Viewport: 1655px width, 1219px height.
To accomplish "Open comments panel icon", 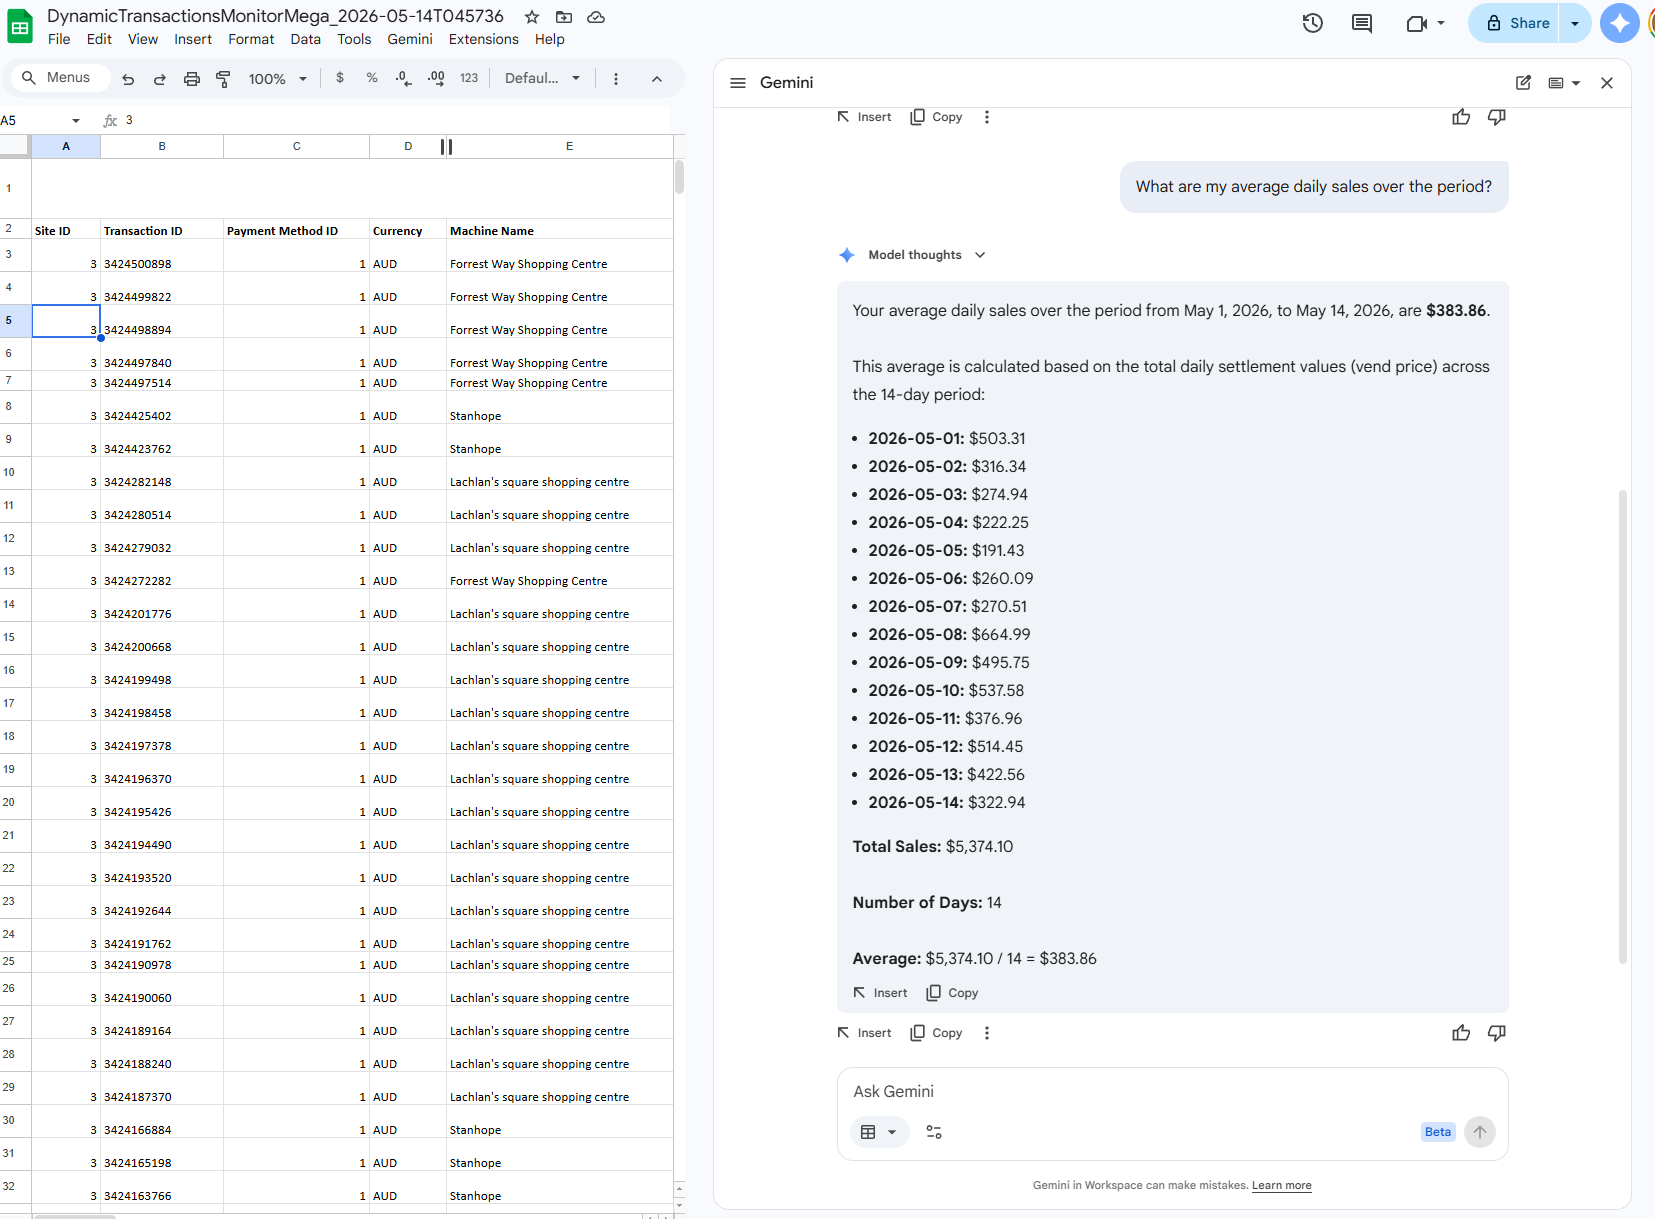I will pos(1362,23).
